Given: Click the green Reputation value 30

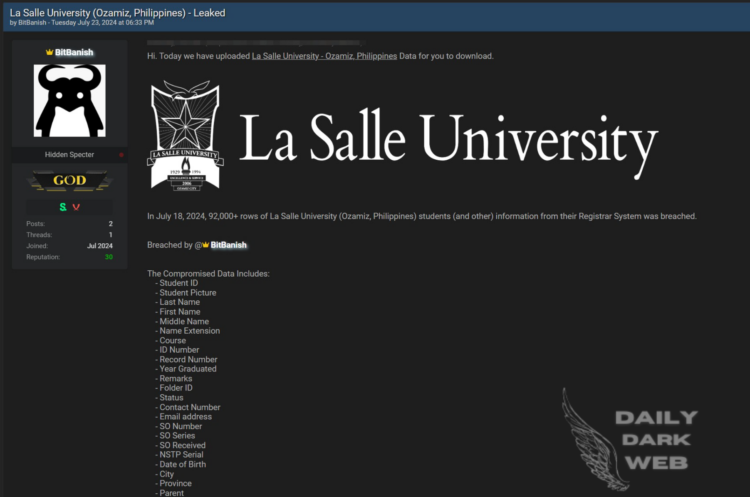Looking at the screenshot, I should click(109, 257).
